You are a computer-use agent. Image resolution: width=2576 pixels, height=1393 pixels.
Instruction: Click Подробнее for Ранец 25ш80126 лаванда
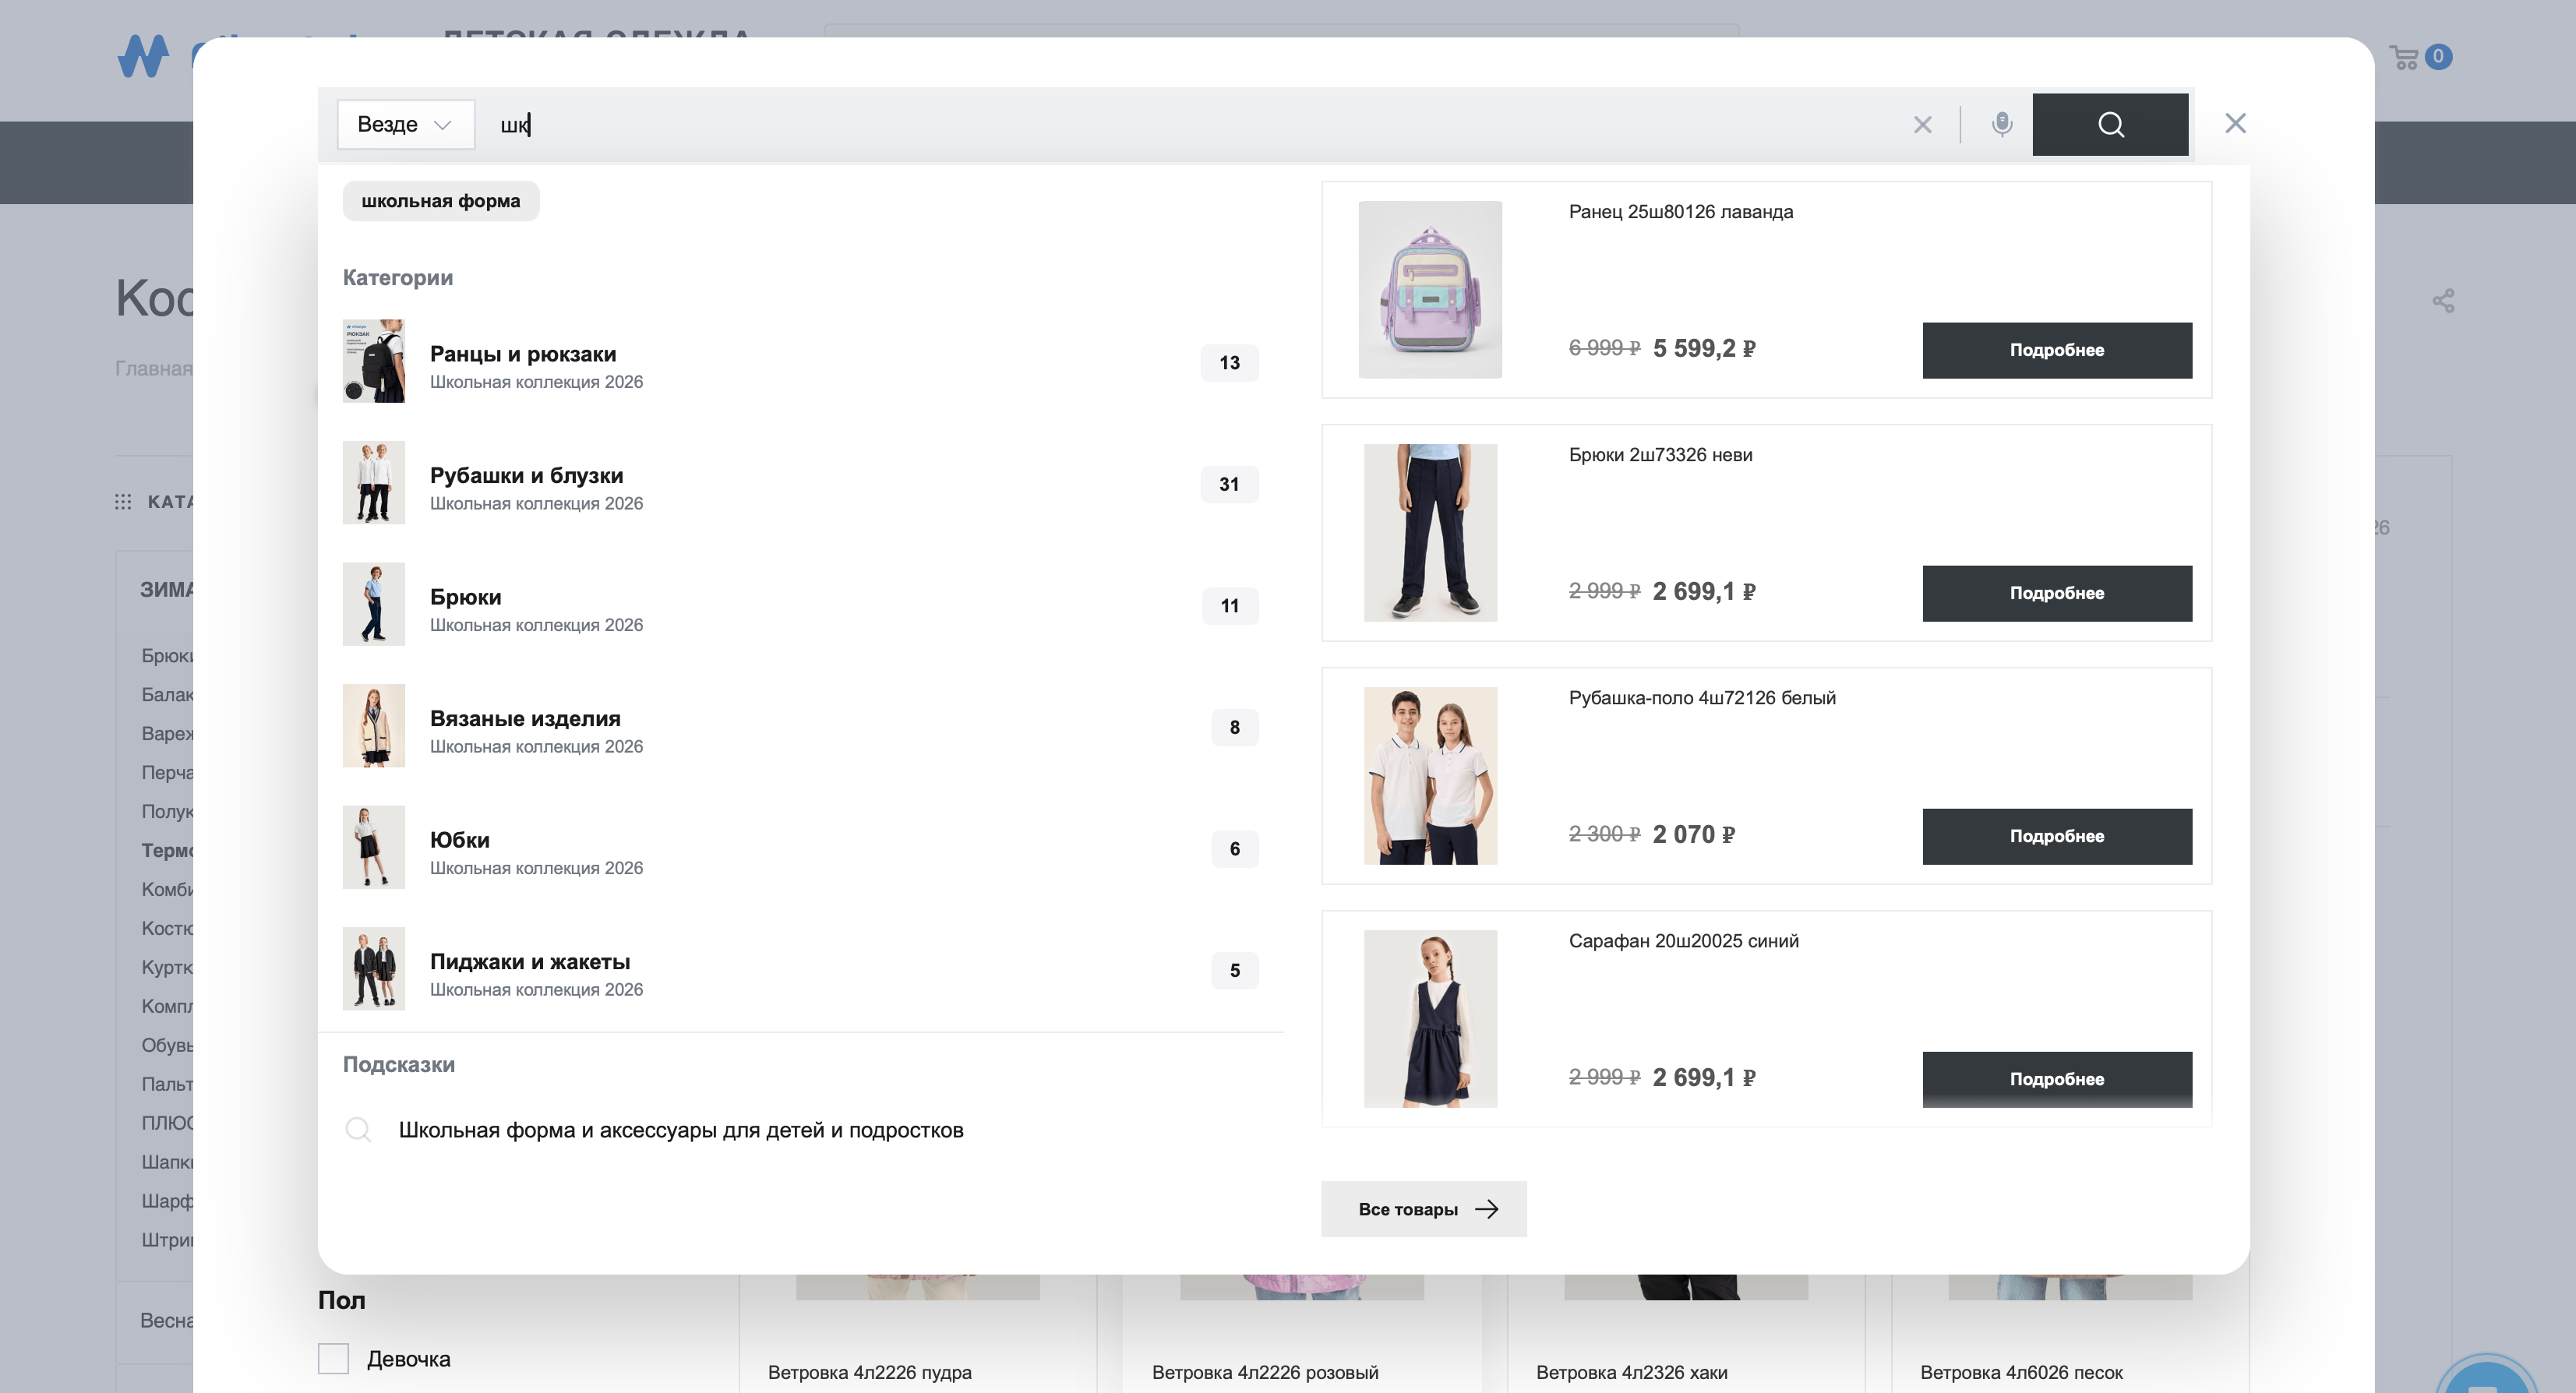pyautogui.click(x=2057, y=350)
